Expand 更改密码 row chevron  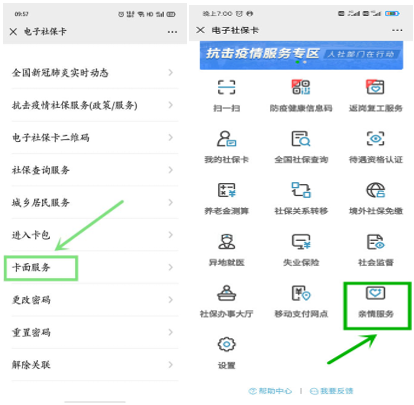pyautogui.click(x=171, y=300)
